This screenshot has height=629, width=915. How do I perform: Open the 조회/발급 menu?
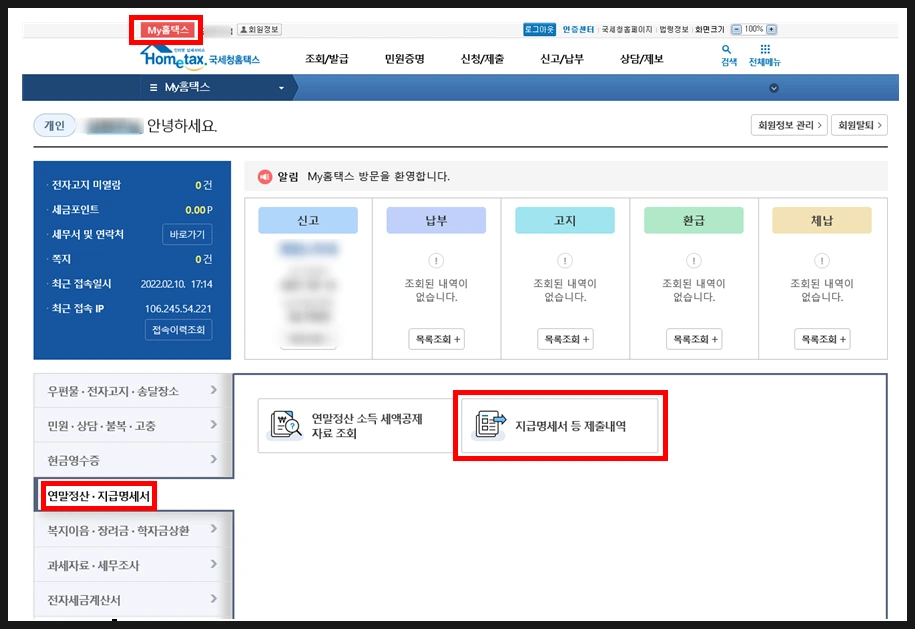[x=325, y=56]
